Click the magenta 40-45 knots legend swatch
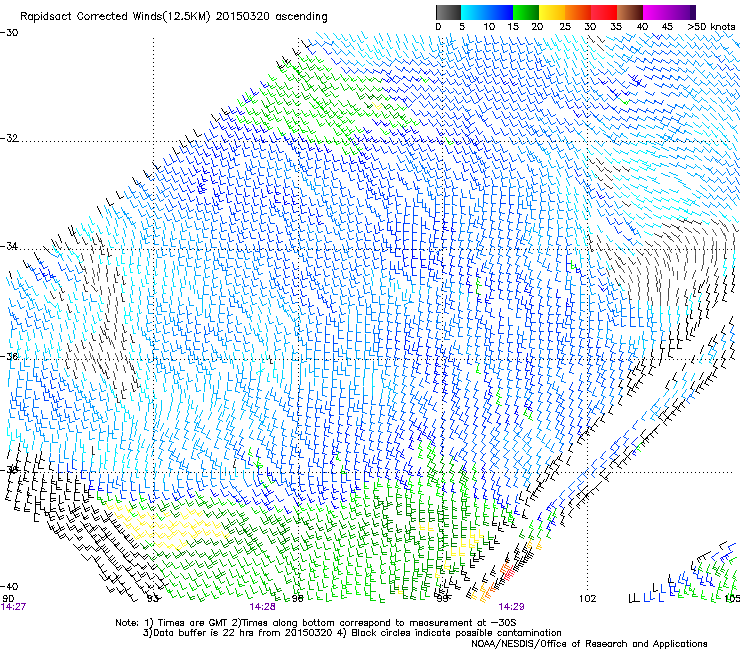 (x=656, y=12)
